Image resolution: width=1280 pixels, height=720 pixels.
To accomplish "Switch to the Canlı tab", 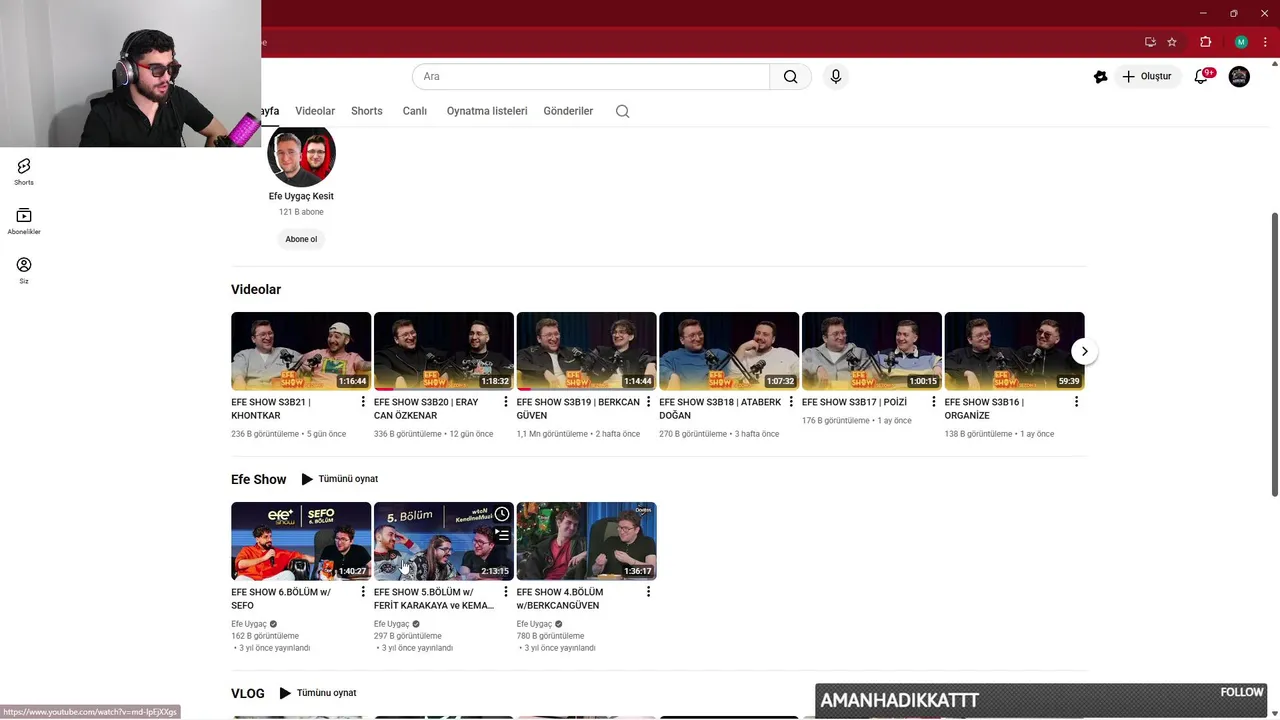I will pyautogui.click(x=415, y=111).
